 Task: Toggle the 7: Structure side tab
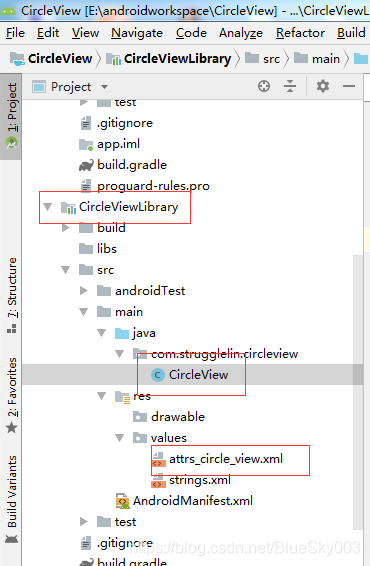click(12, 295)
